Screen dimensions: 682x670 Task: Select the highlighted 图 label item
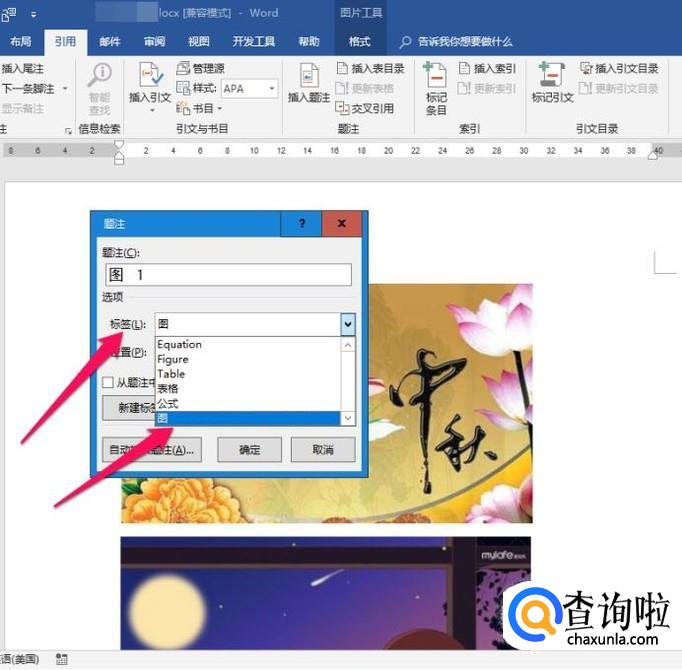point(248,419)
